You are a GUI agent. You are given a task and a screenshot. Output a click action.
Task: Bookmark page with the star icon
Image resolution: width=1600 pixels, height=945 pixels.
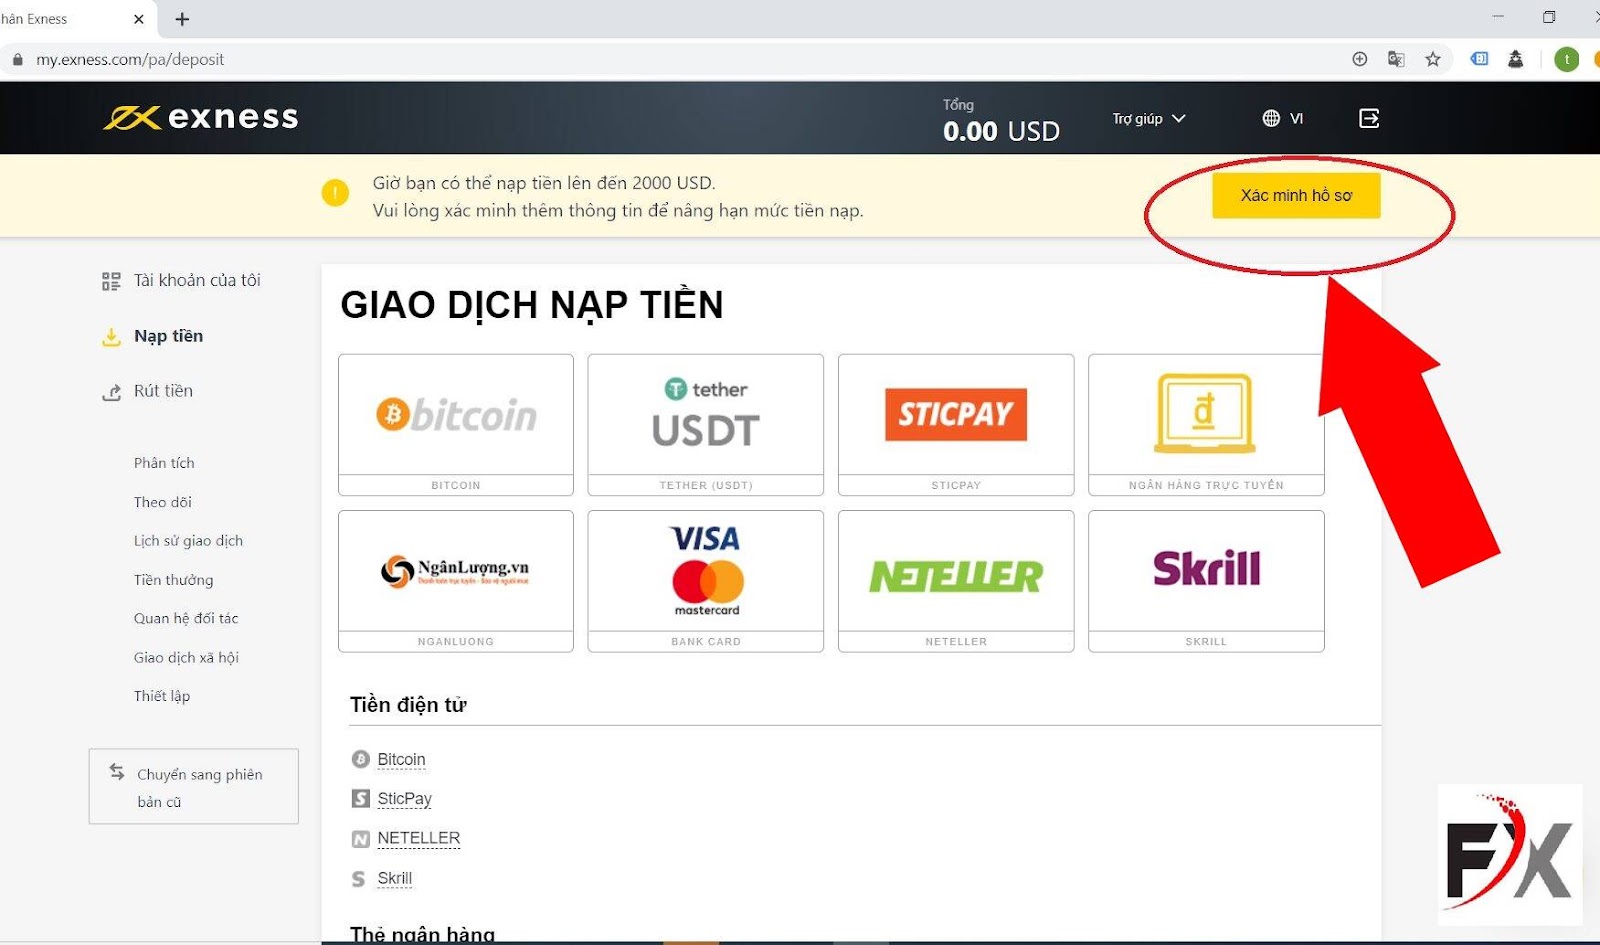(x=1433, y=59)
